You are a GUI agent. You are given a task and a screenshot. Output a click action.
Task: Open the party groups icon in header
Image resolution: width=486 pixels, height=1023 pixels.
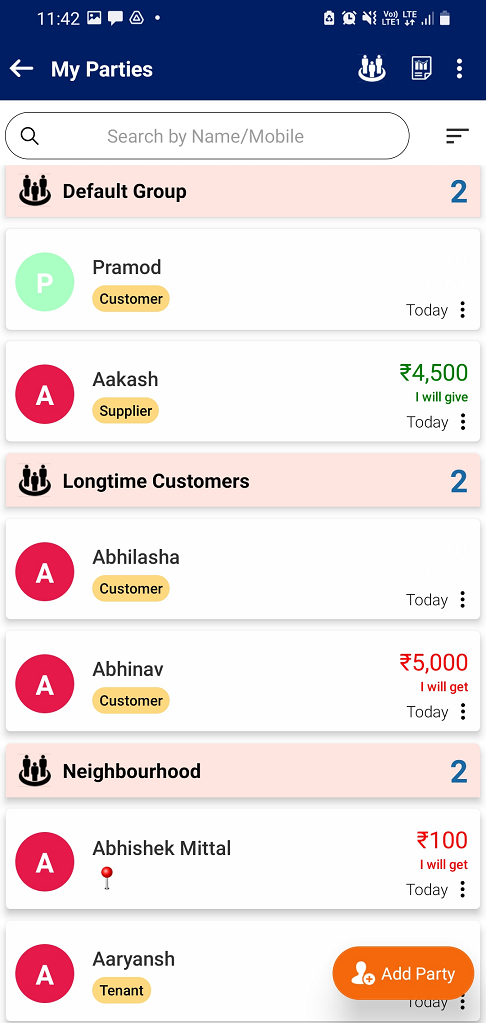point(372,69)
